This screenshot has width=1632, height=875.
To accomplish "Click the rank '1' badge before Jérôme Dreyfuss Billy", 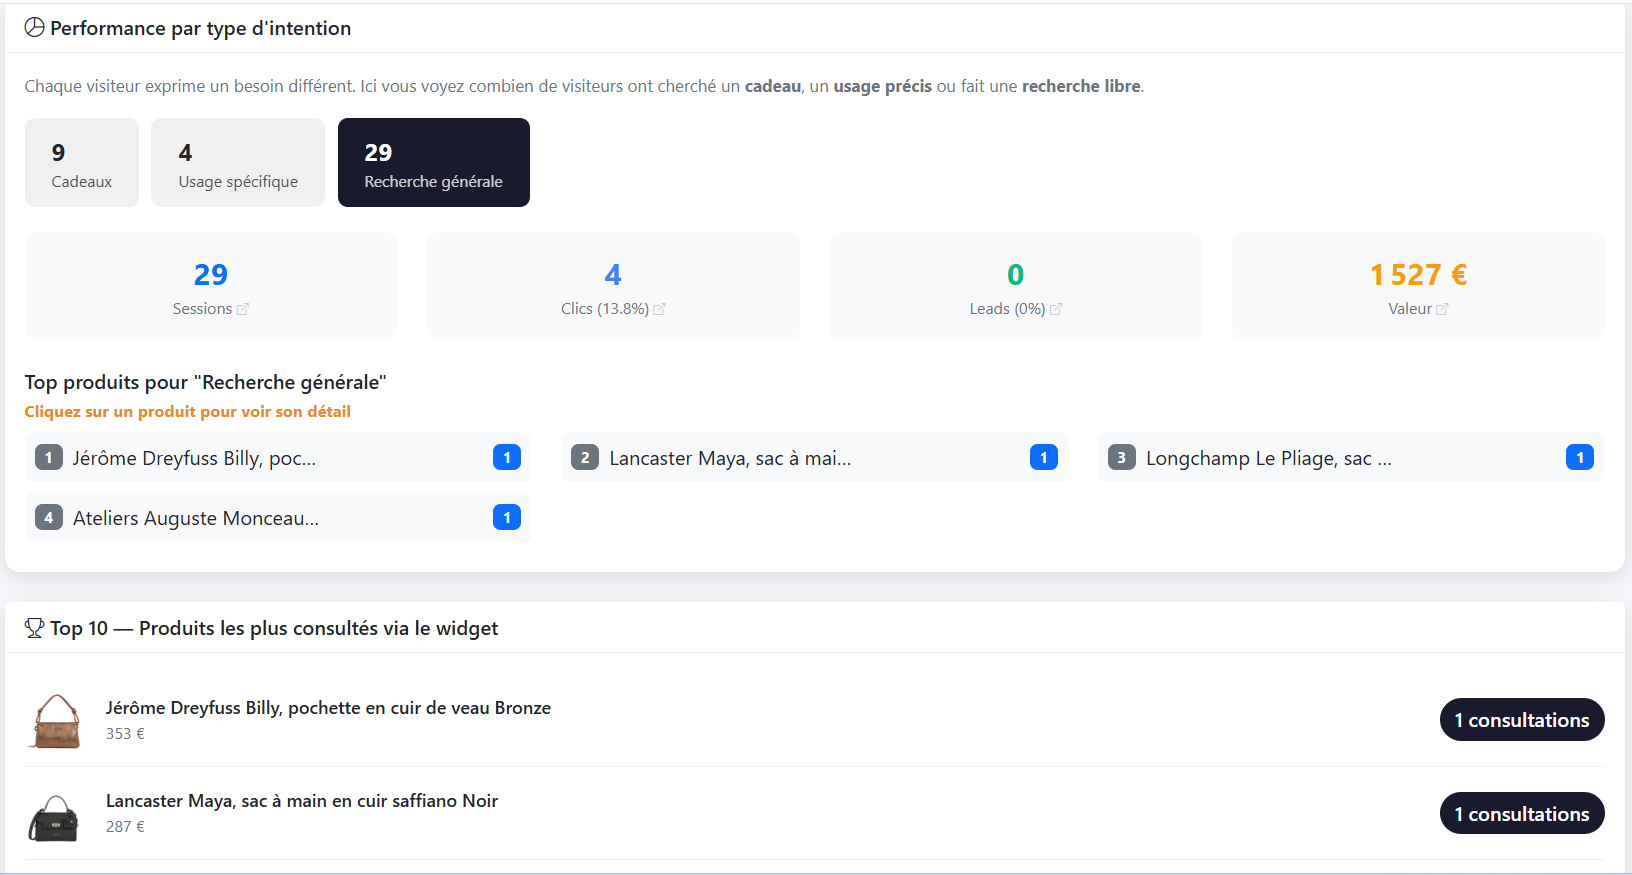I will pos(48,457).
